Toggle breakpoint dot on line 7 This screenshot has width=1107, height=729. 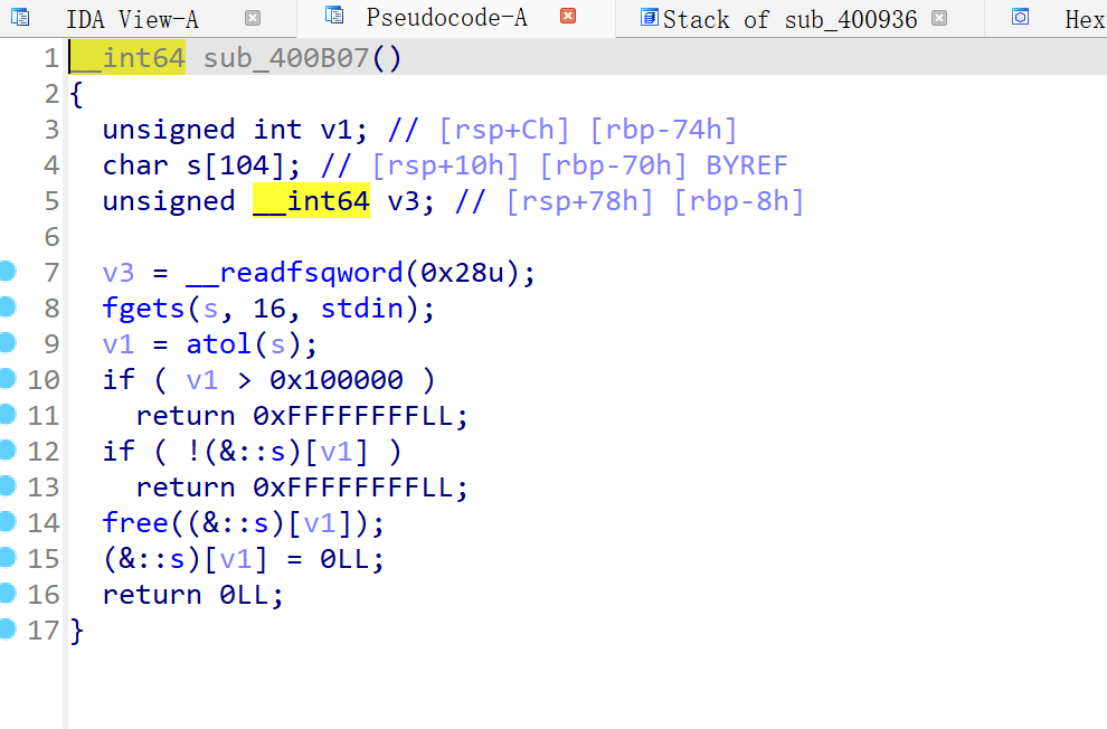coord(9,271)
